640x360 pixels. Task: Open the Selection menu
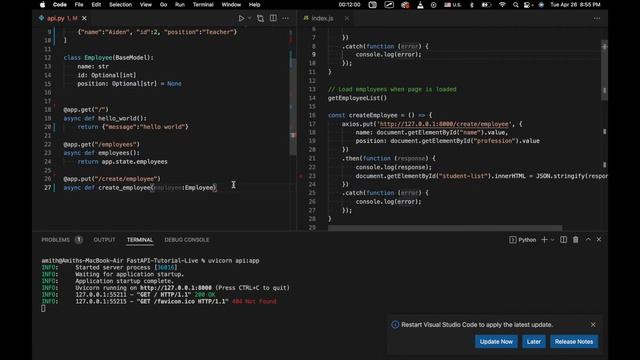(120, 4)
